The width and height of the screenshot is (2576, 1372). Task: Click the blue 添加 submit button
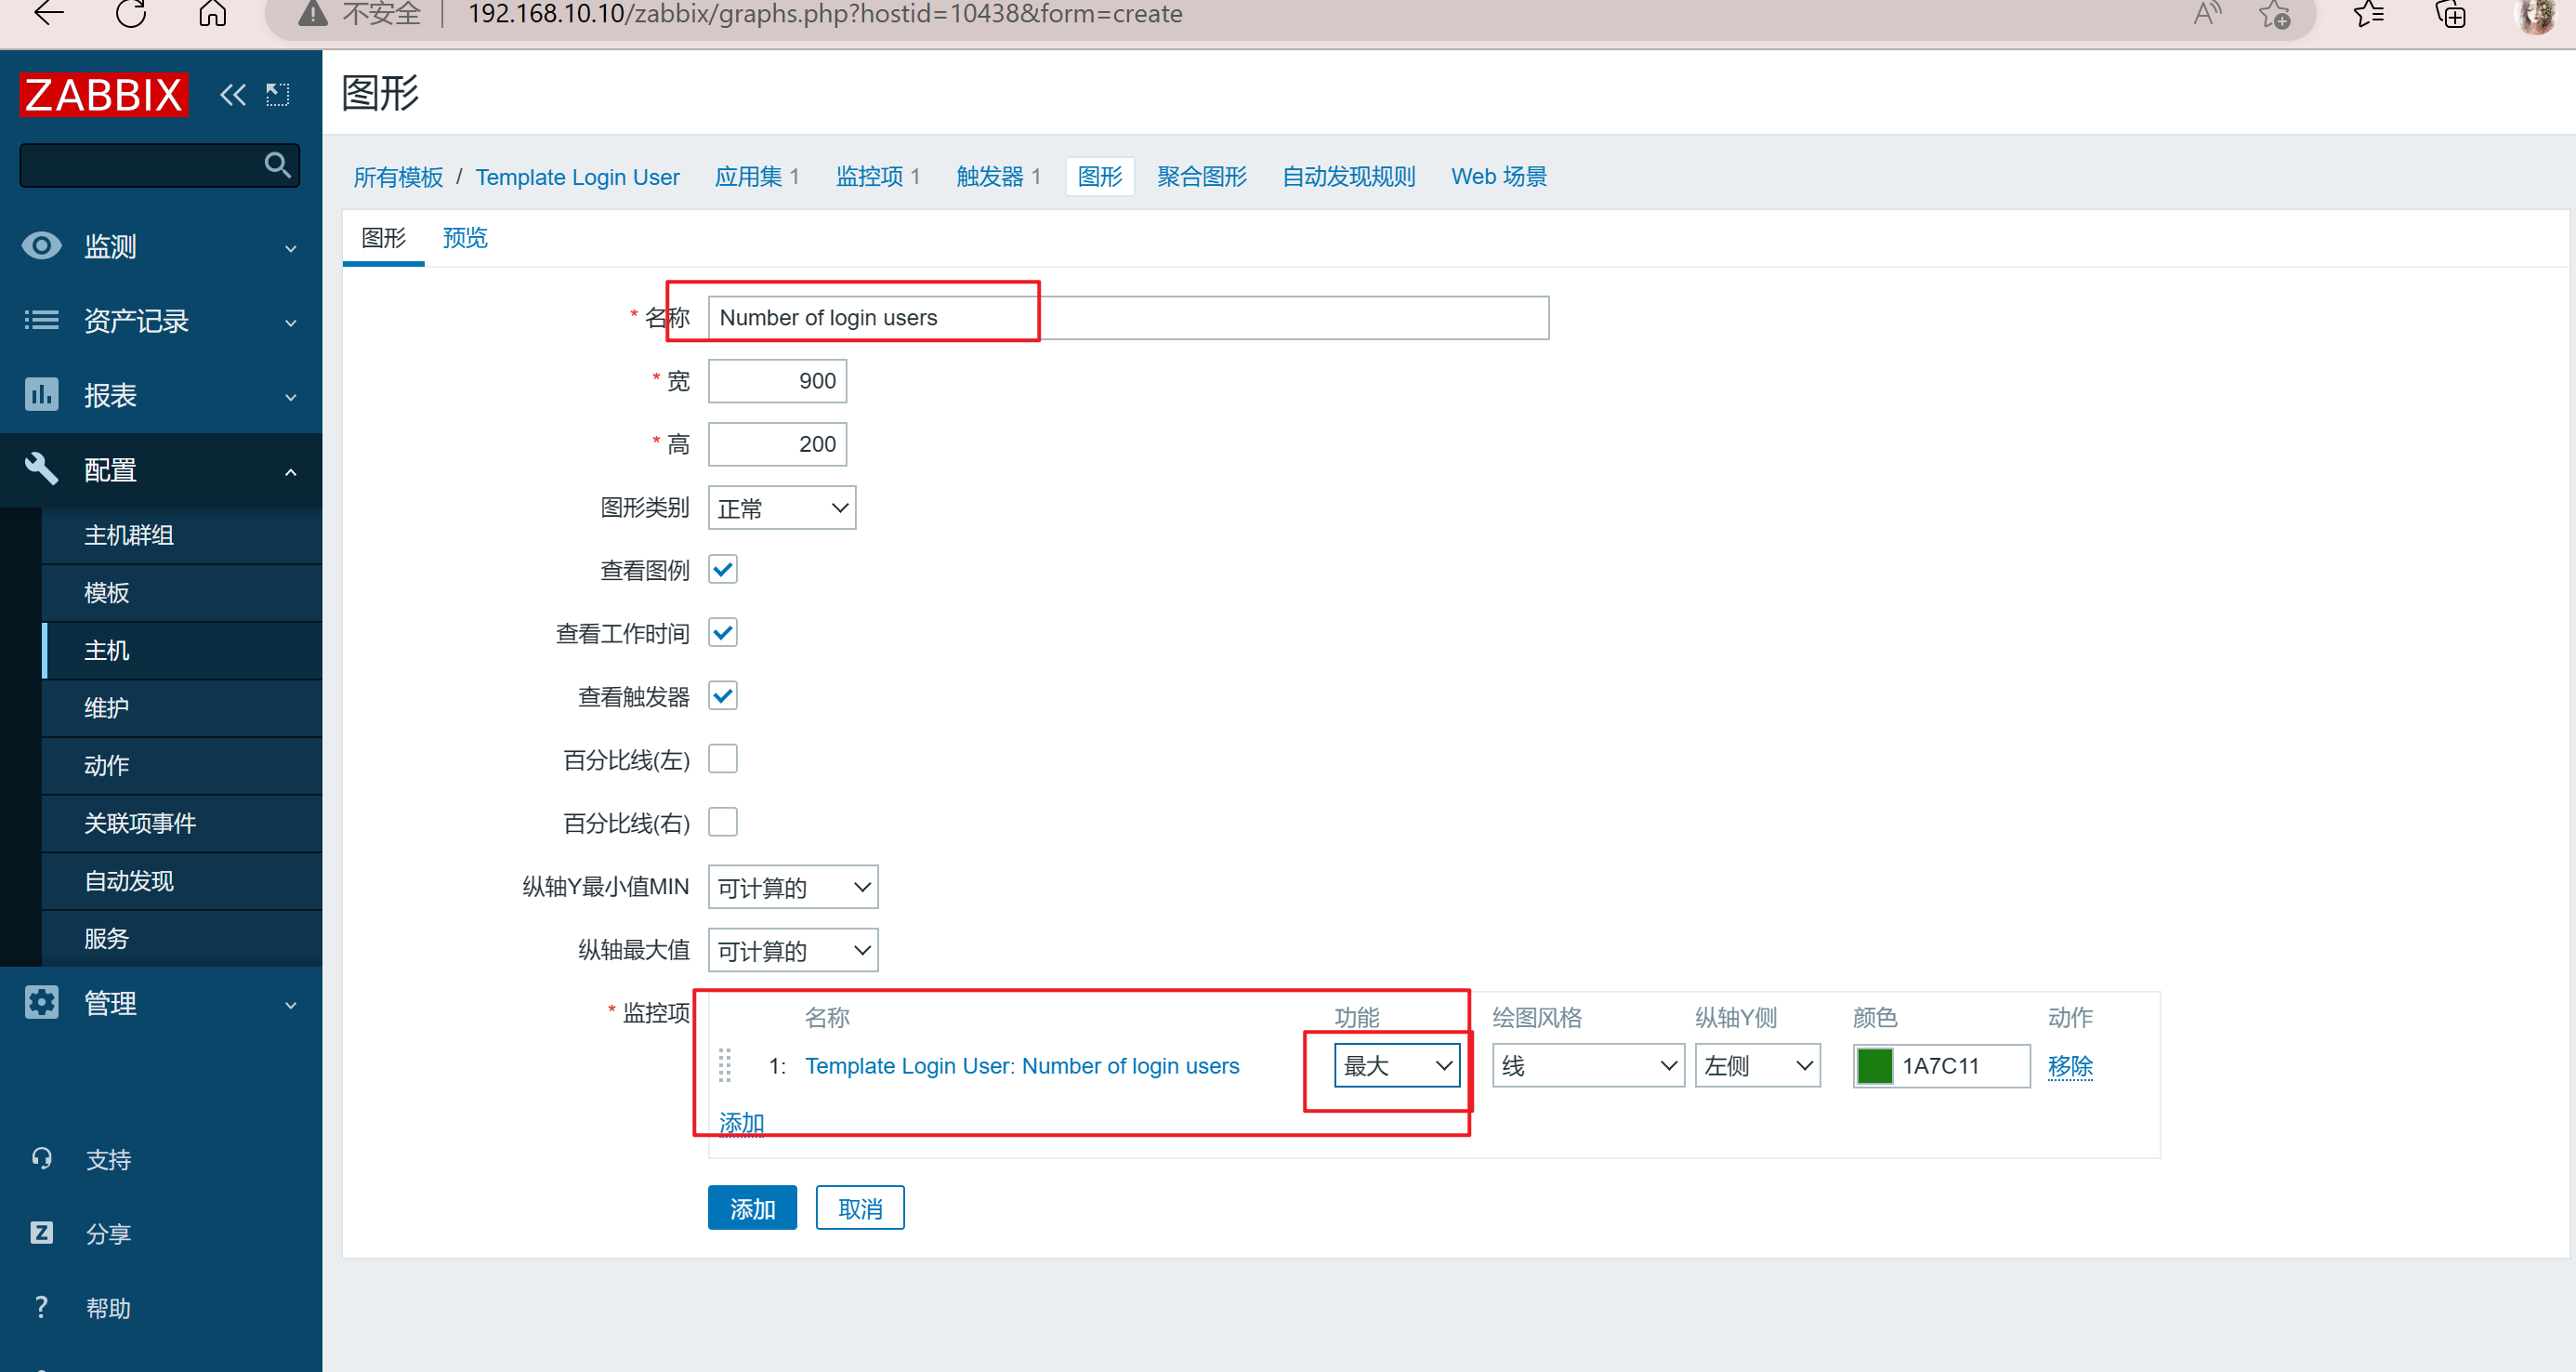tap(752, 1208)
